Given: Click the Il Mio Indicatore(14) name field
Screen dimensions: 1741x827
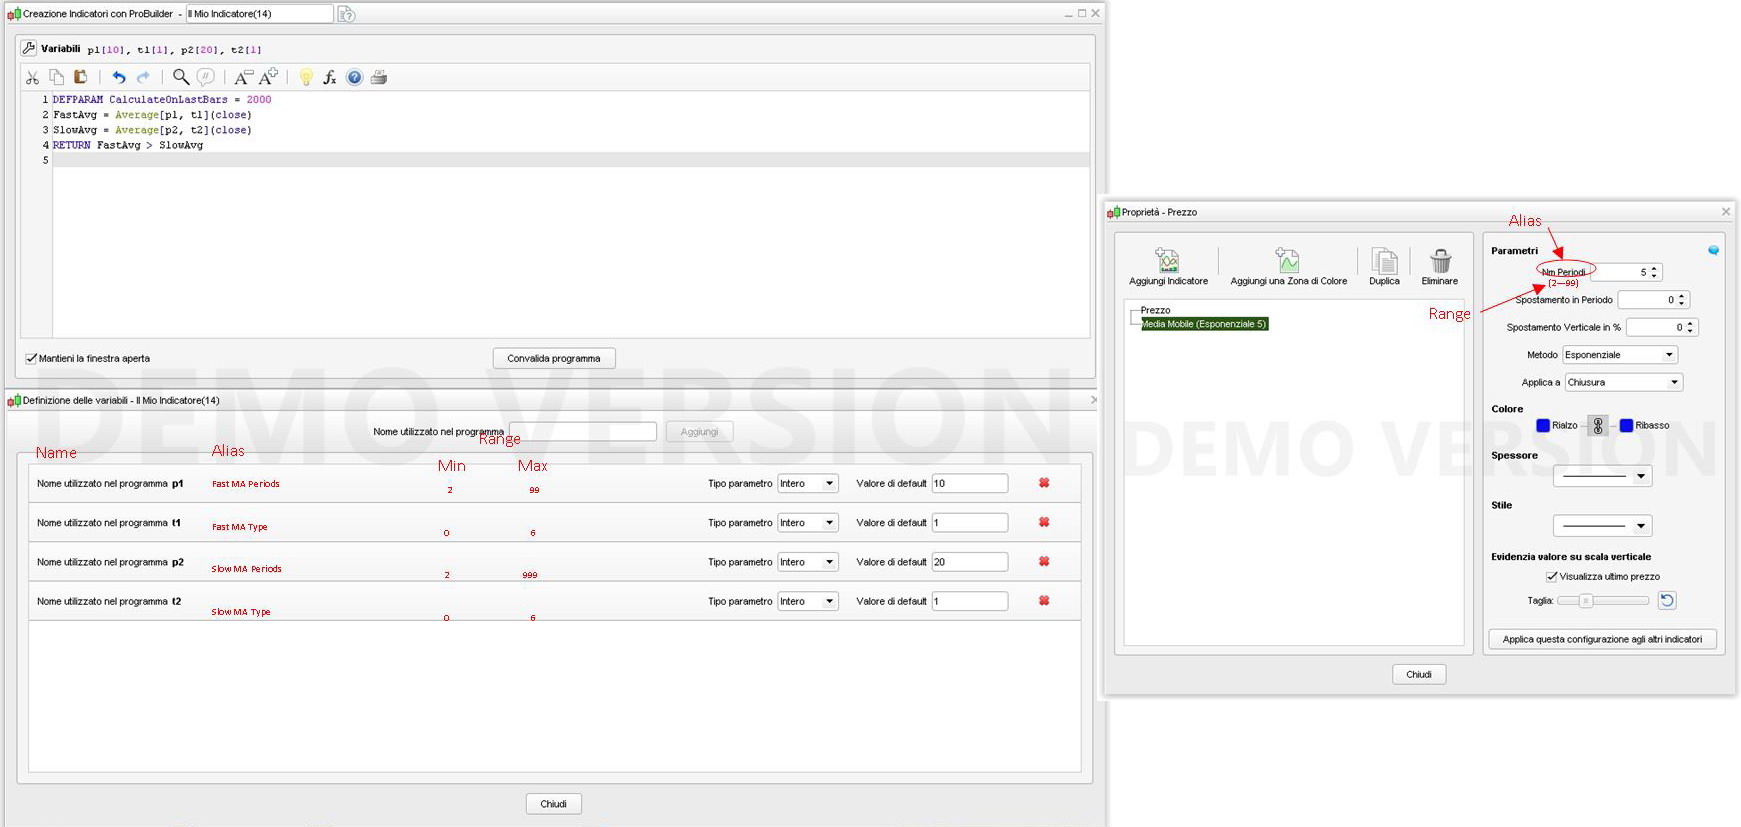Looking at the screenshot, I should click(259, 14).
